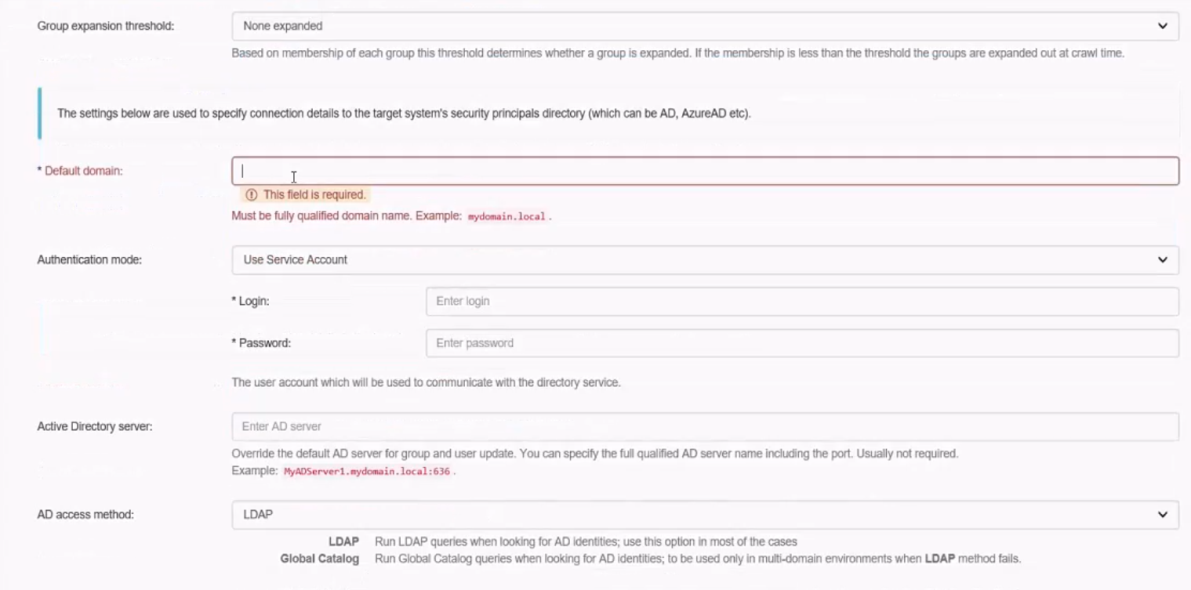Click the 'Authentication mode' label

(89, 260)
